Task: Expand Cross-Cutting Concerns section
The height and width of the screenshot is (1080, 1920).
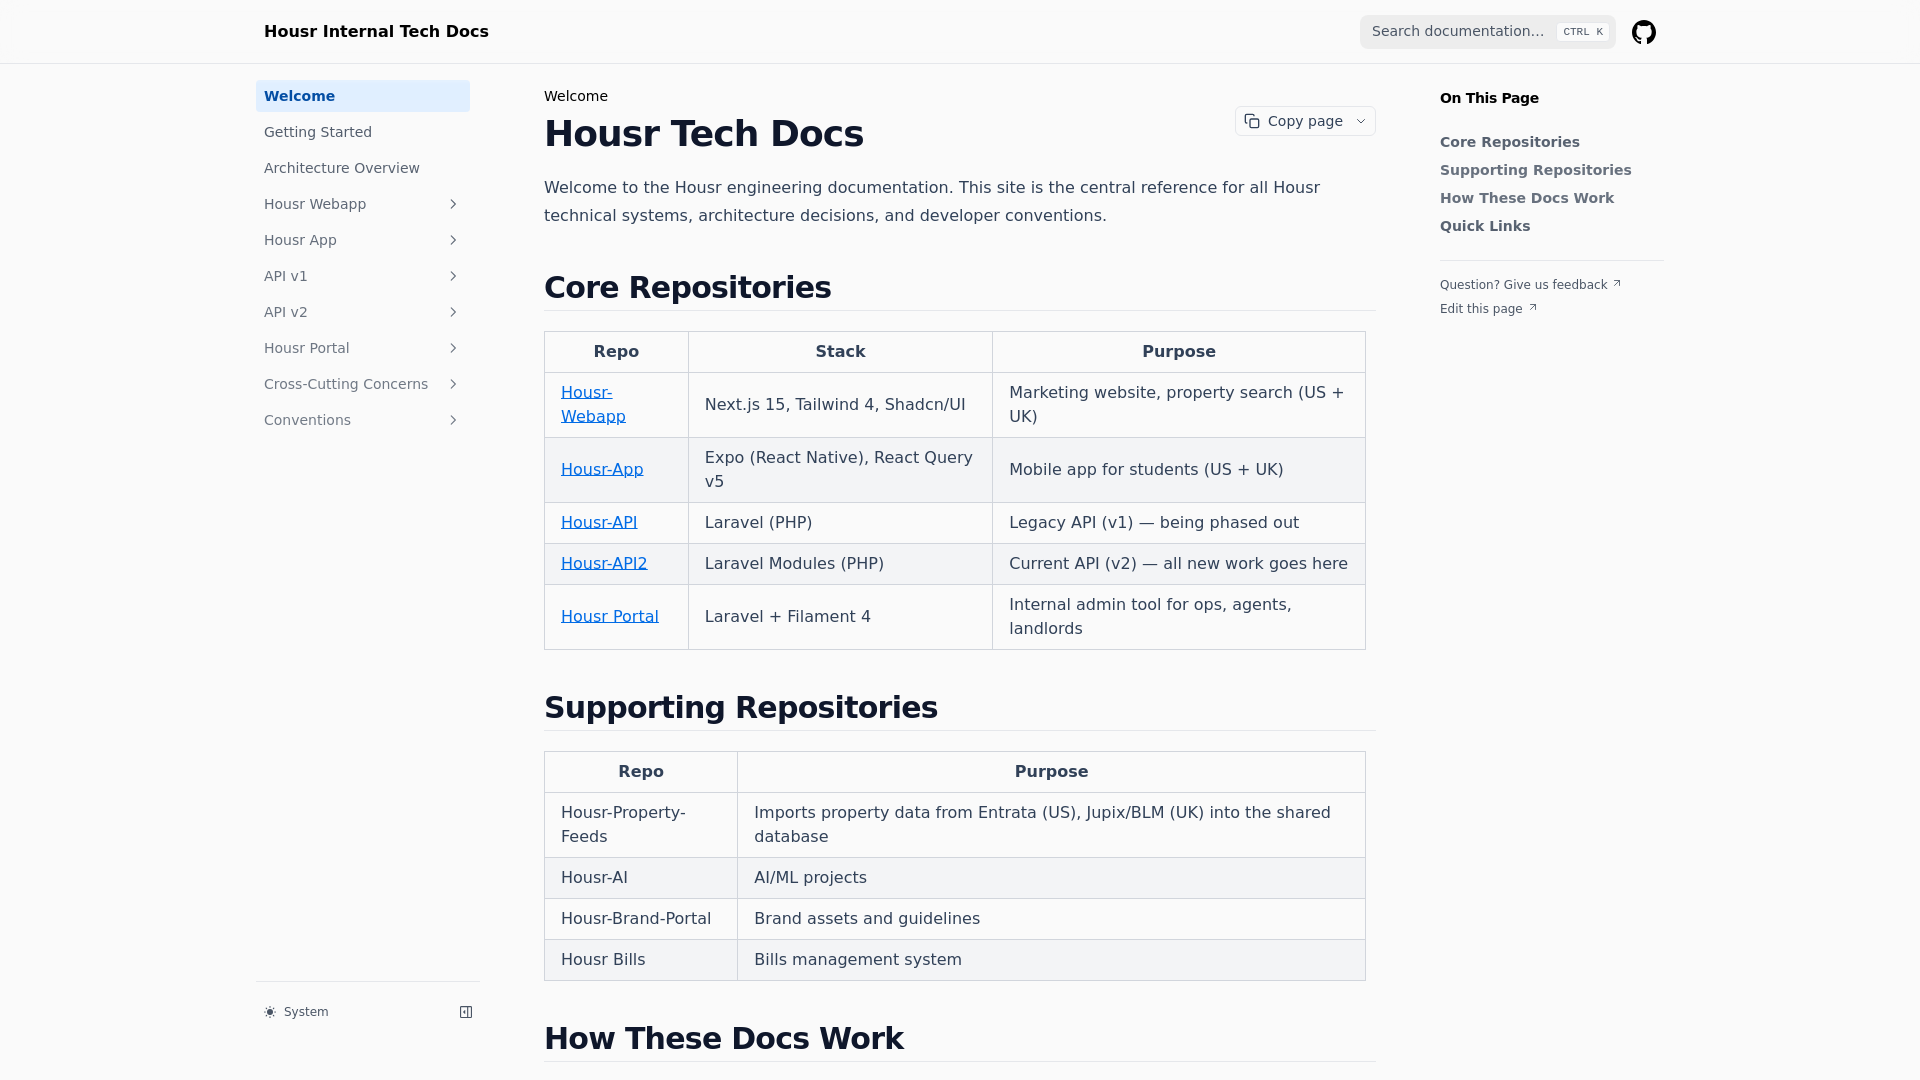Action: [453, 384]
